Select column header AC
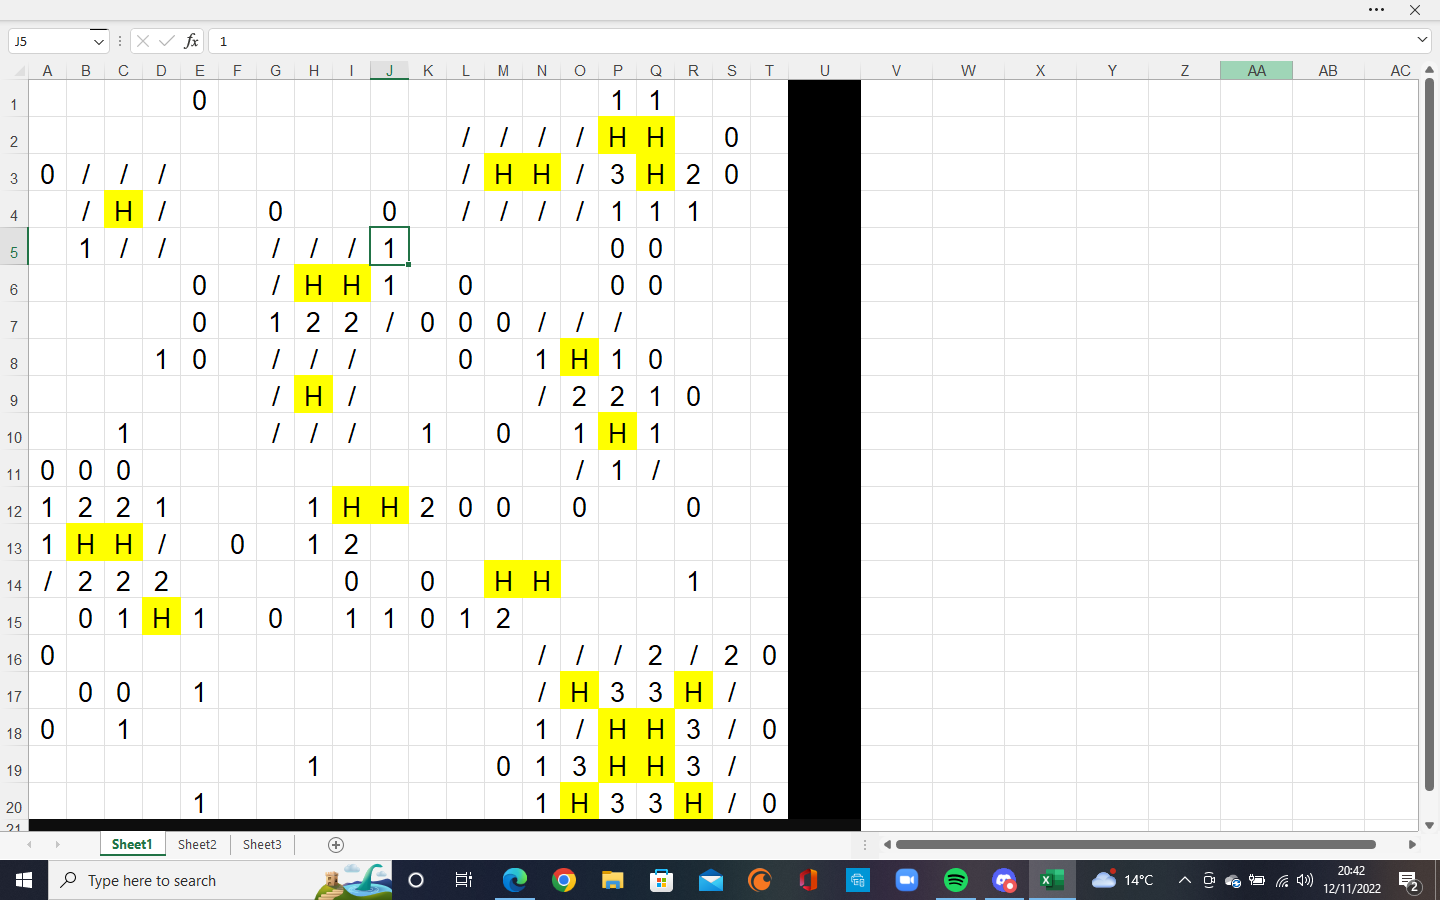The width and height of the screenshot is (1440, 900). [1400, 71]
